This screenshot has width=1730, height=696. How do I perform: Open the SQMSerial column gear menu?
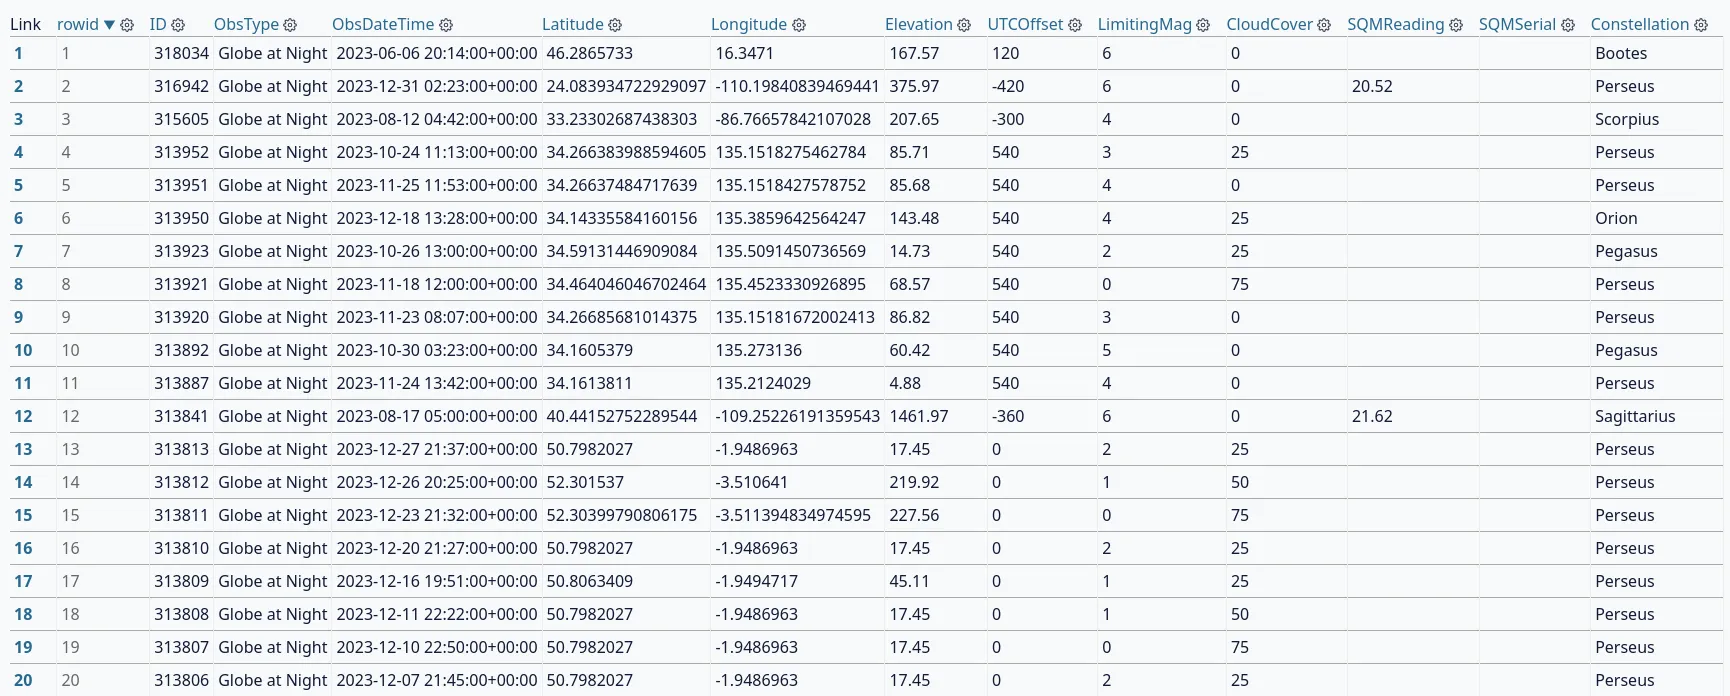[x=1568, y=25]
